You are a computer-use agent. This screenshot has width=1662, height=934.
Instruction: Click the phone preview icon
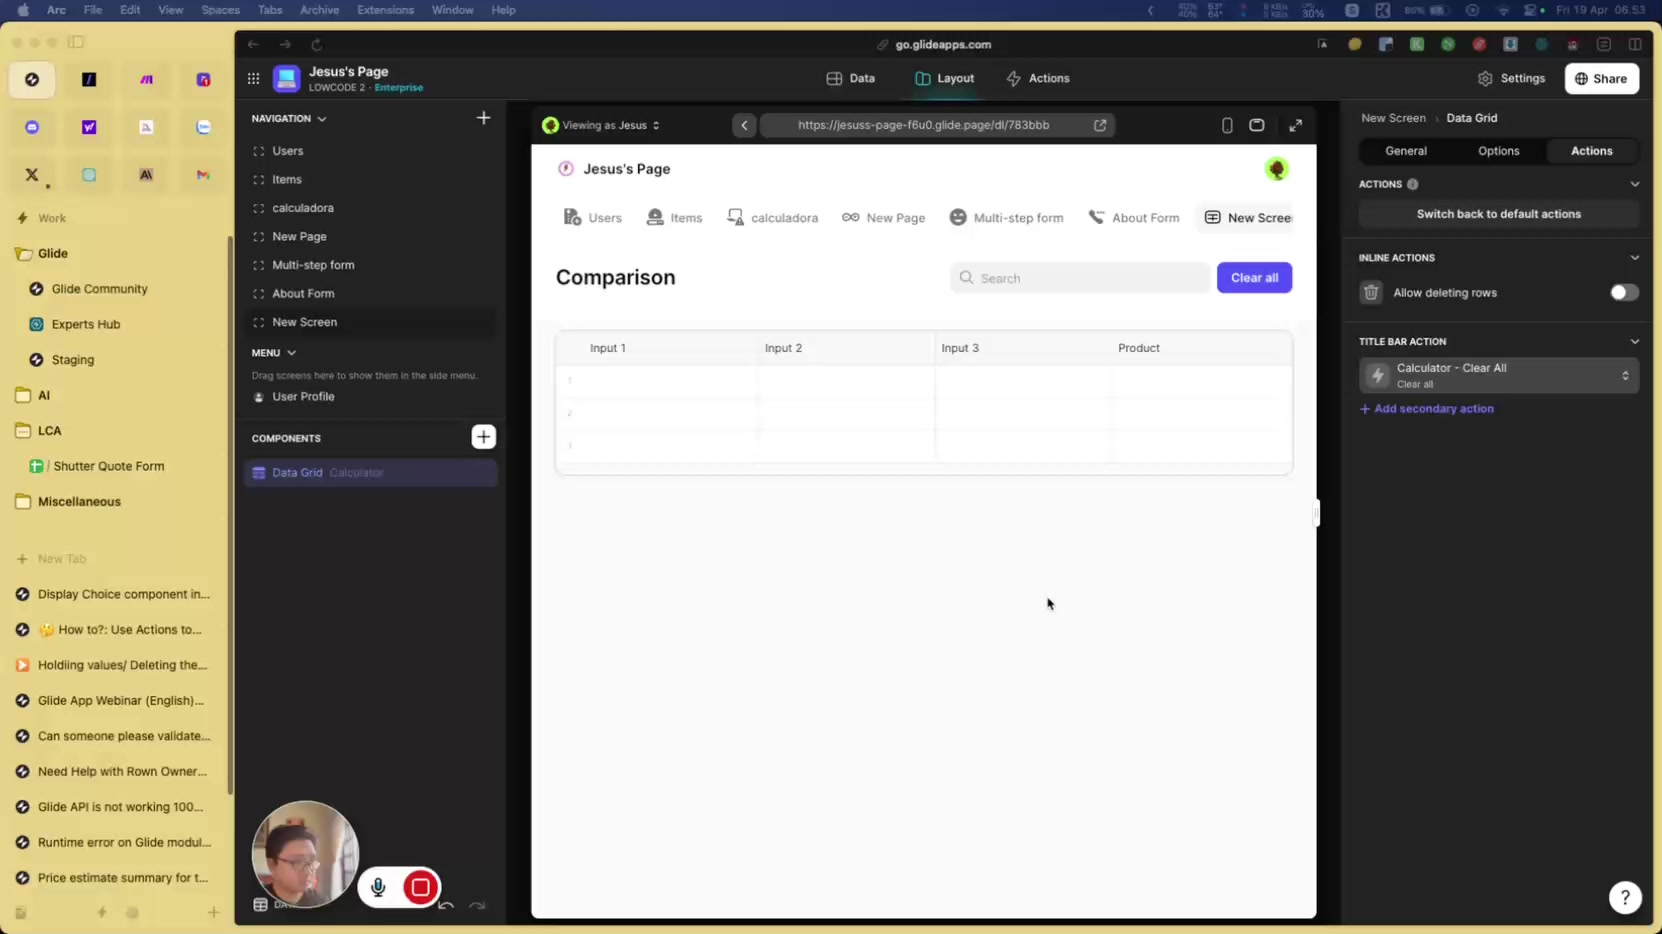(x=1227, y=125)
